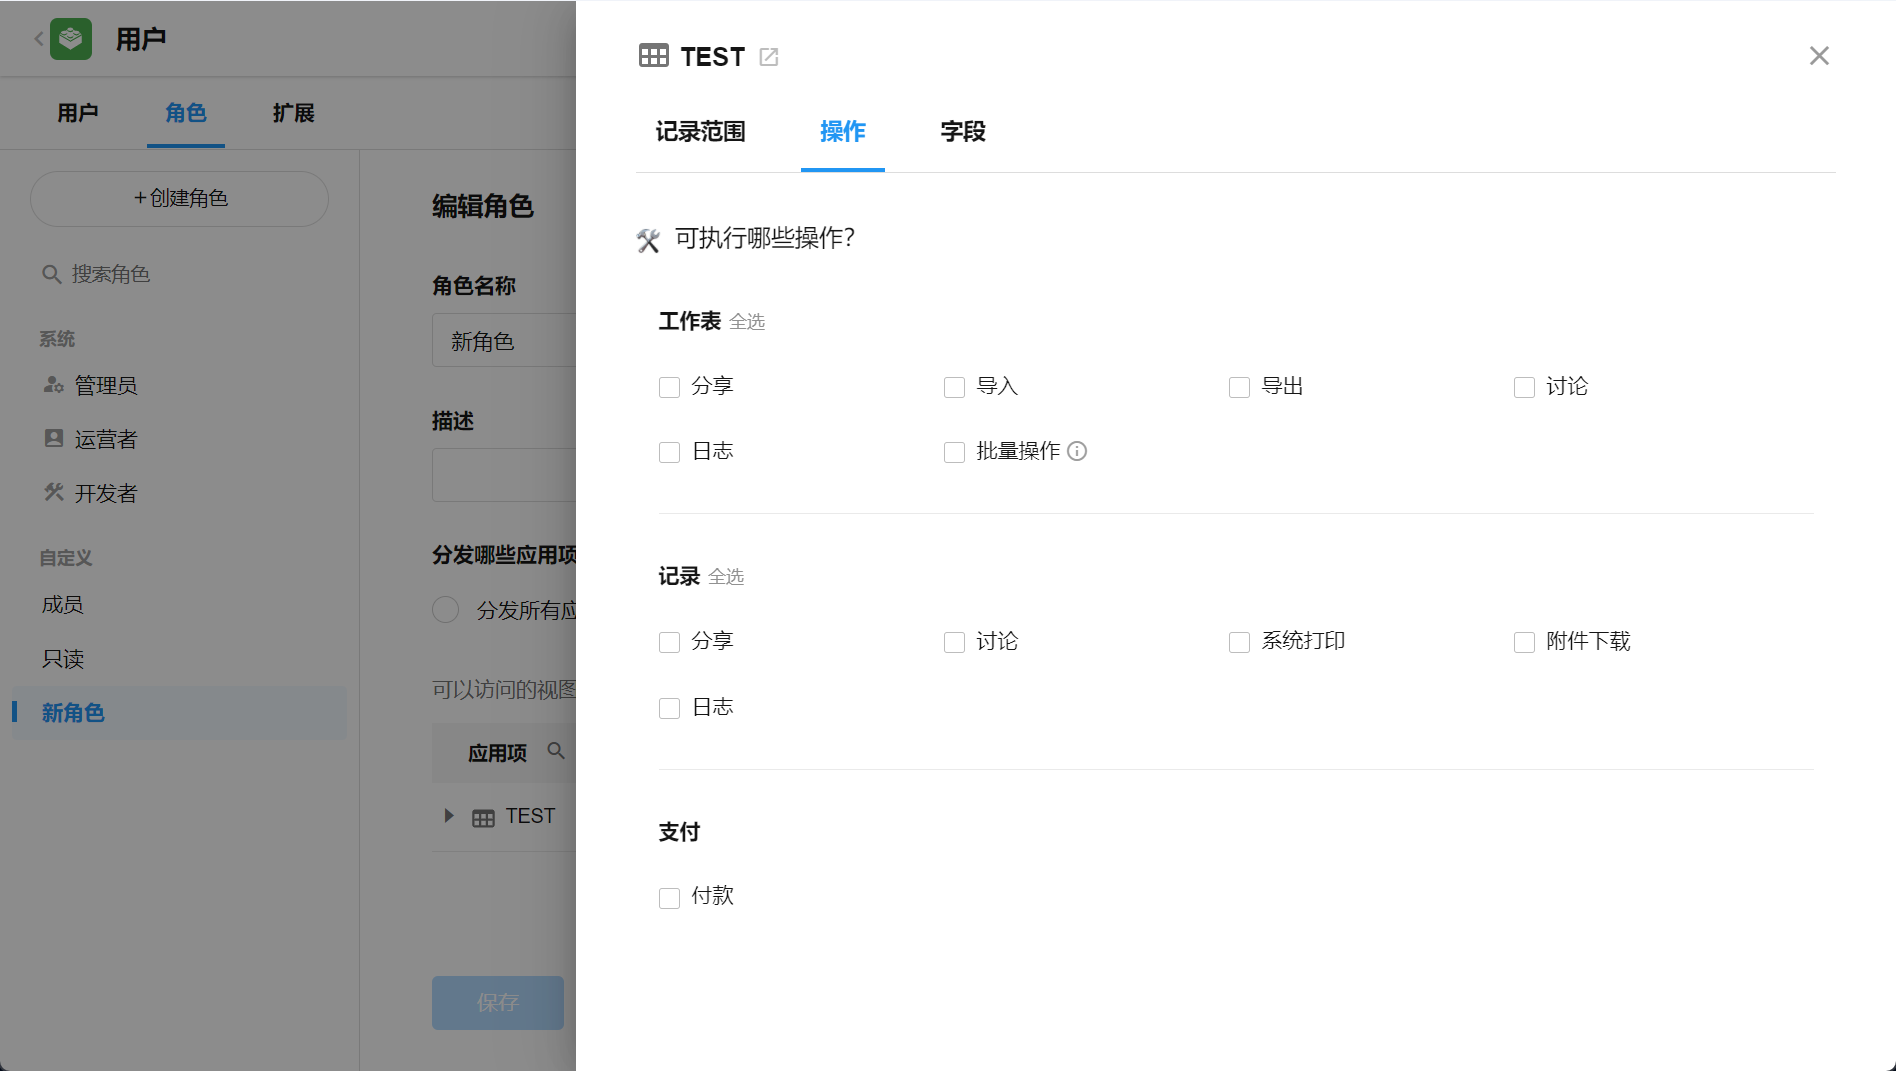This screenshot has width=1896, height=1071.
Task: Select the 开发者 role
Action: click(105, 493)
